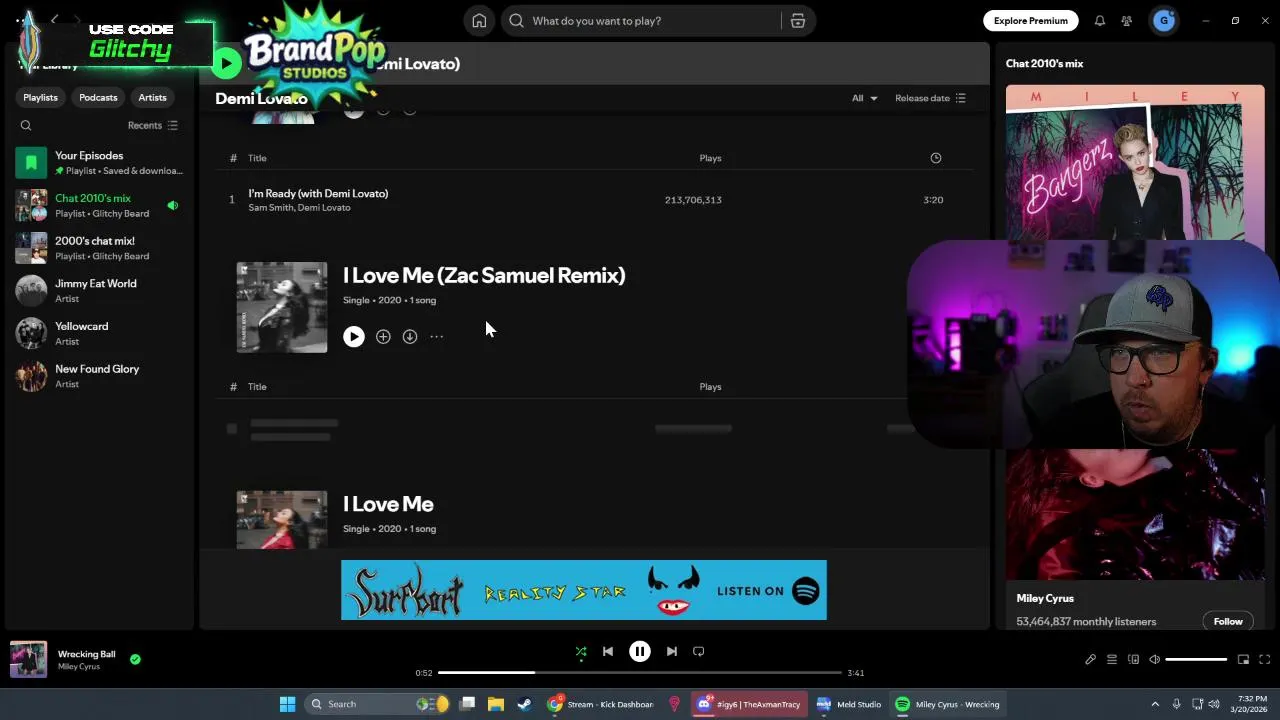This screenshot has width=1280, height=720.
Task: Click the 213,706,313 play count
Action: [693, 200]
